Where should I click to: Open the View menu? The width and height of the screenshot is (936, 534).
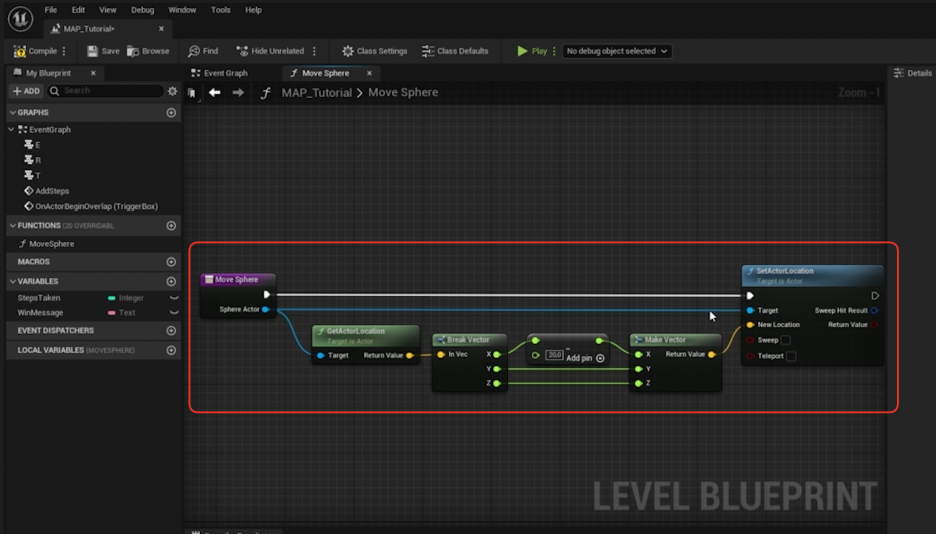107,10
